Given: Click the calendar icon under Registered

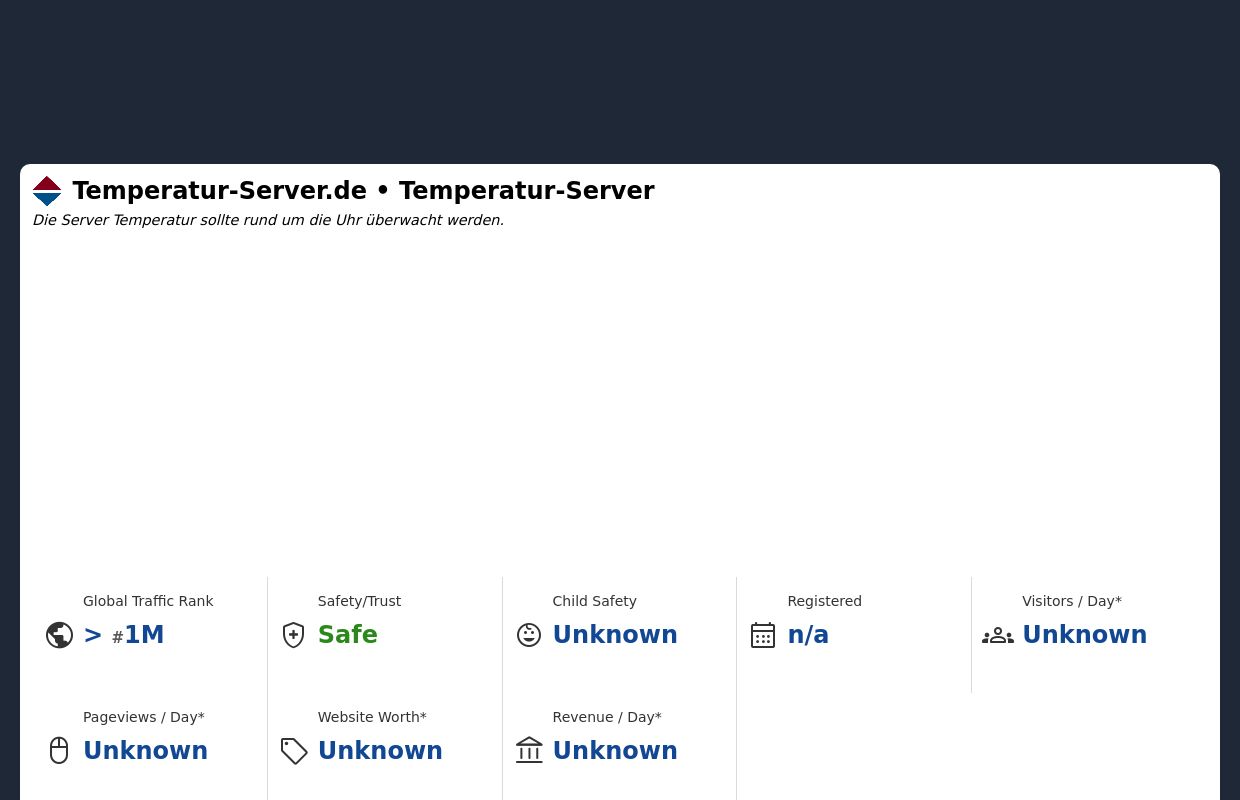Looking at the screenshot, I should pos(763,635).
